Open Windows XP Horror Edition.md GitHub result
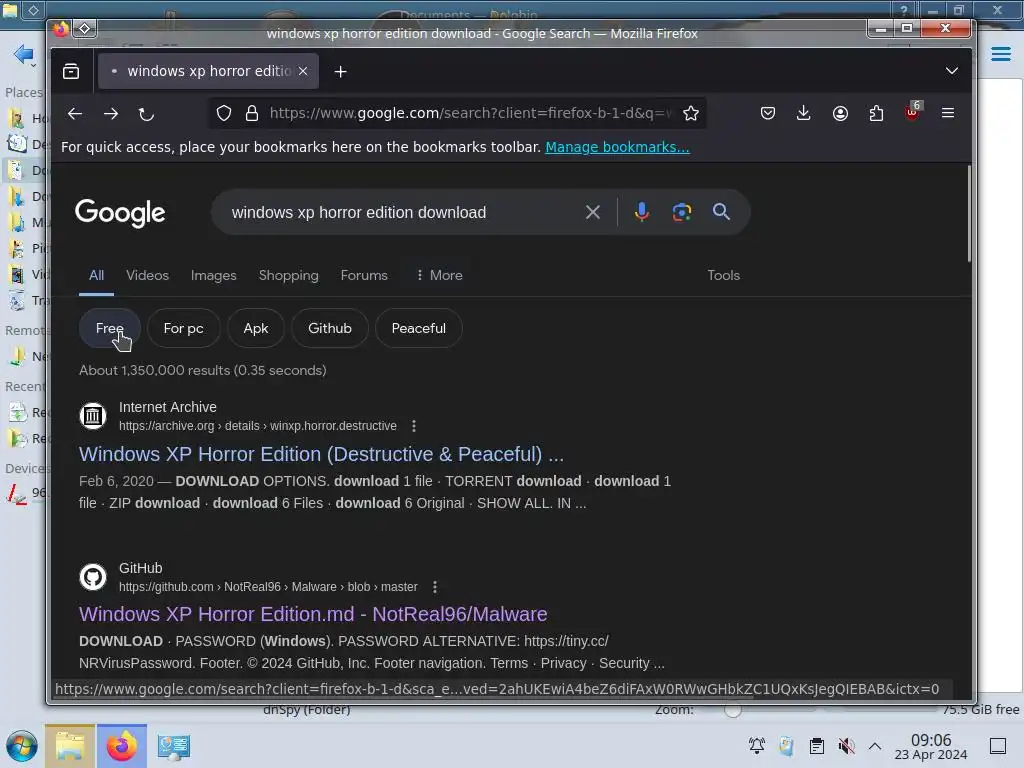 click(313, 614)
